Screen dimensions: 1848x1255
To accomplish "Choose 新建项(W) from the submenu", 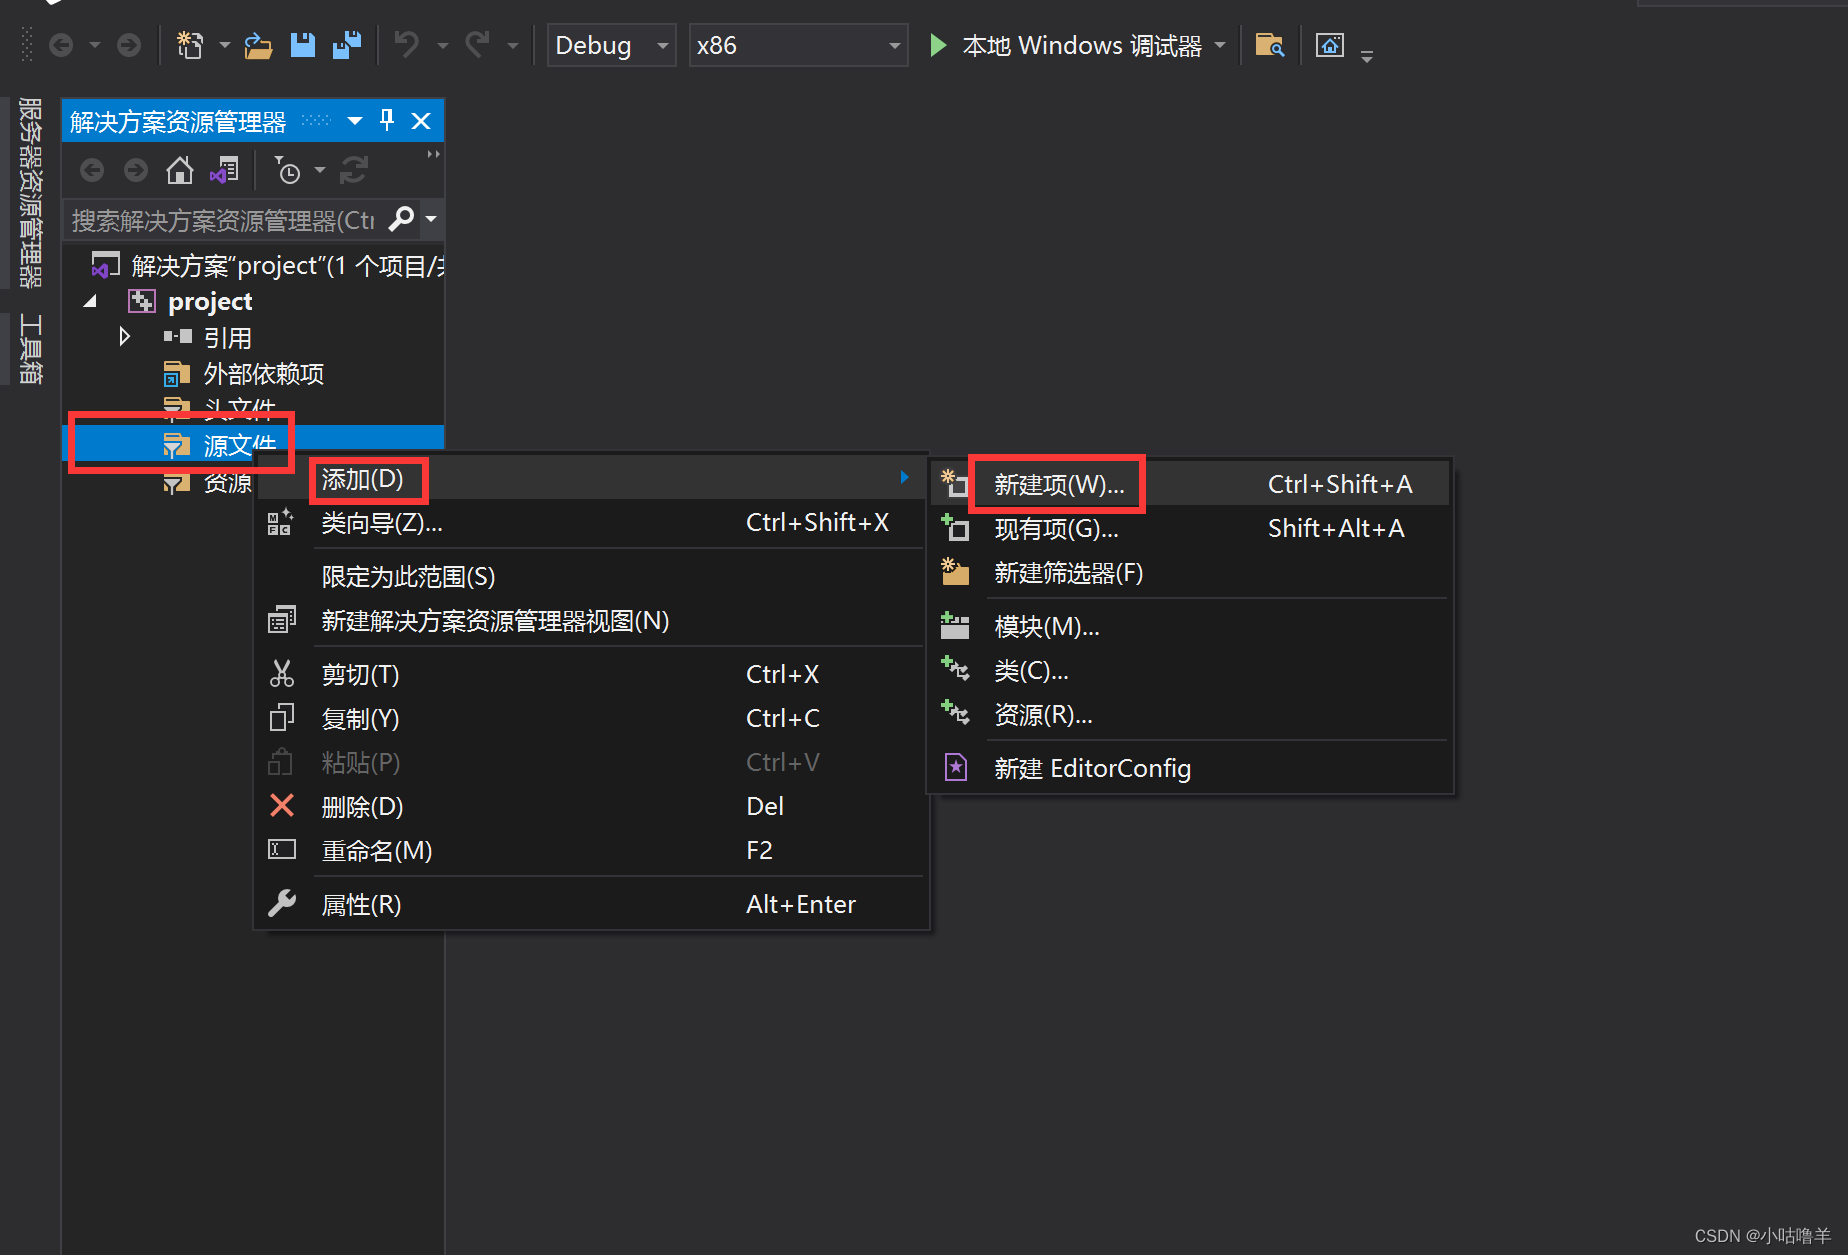I will pyautogui.click(x=1057, y=483).
